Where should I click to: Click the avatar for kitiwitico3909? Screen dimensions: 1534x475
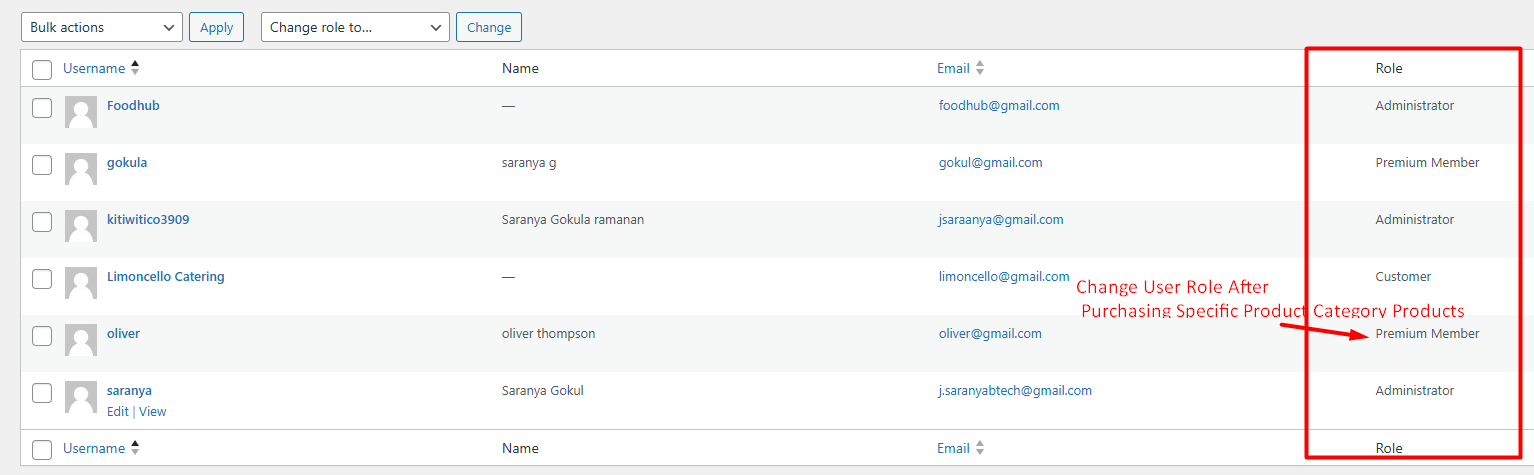coord(81,227)
